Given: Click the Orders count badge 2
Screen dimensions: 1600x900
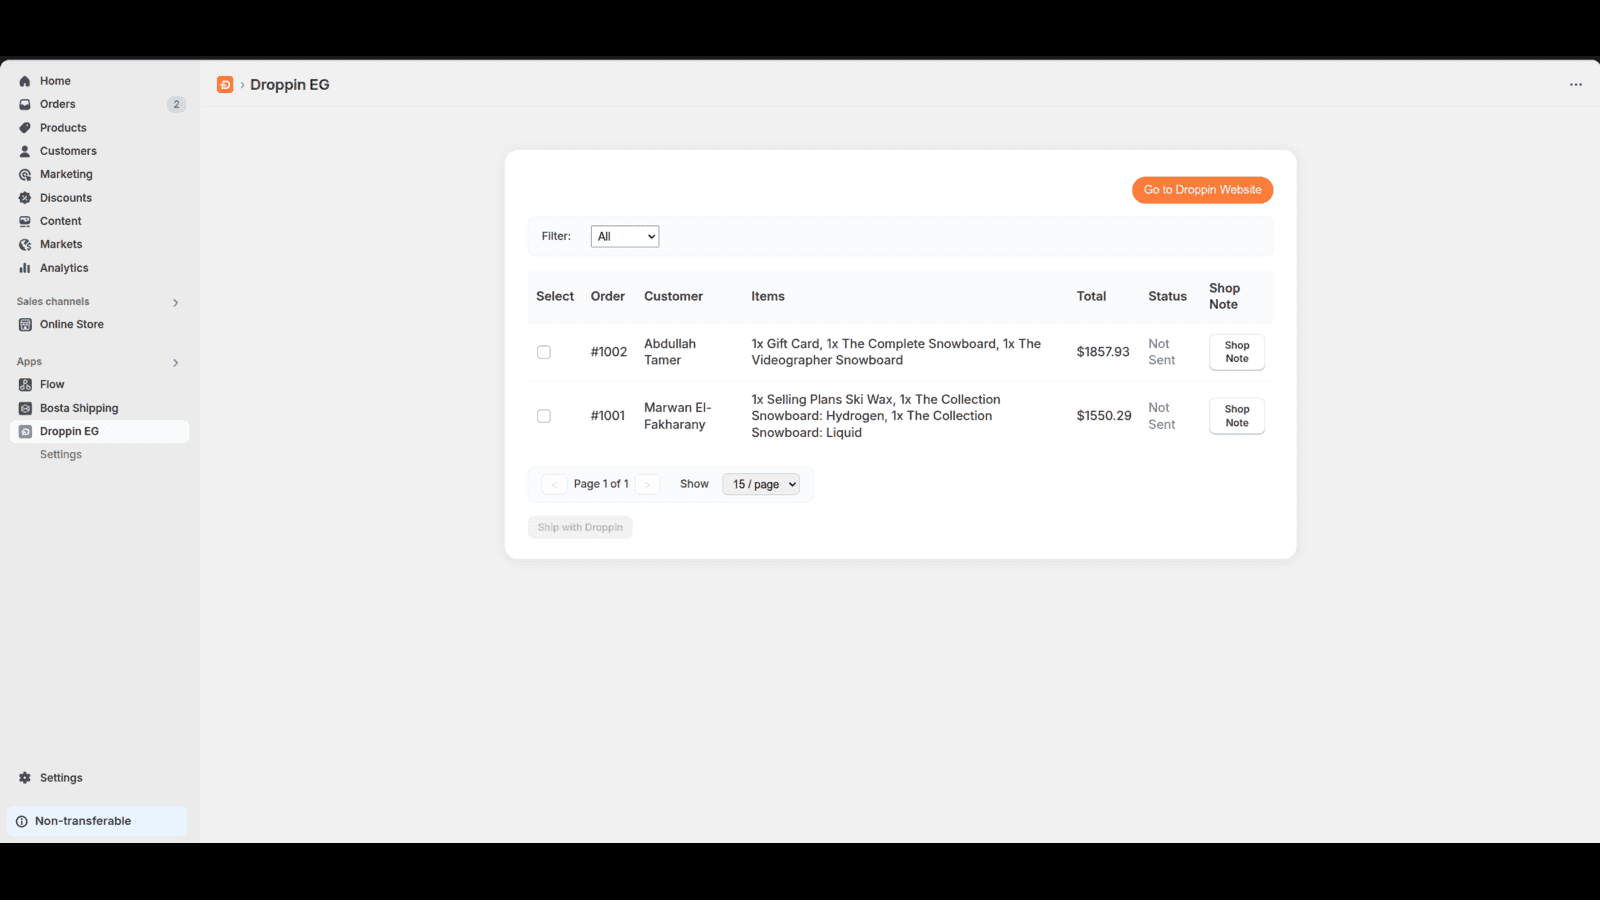Looking at the screenshot, I should (176, 104).
